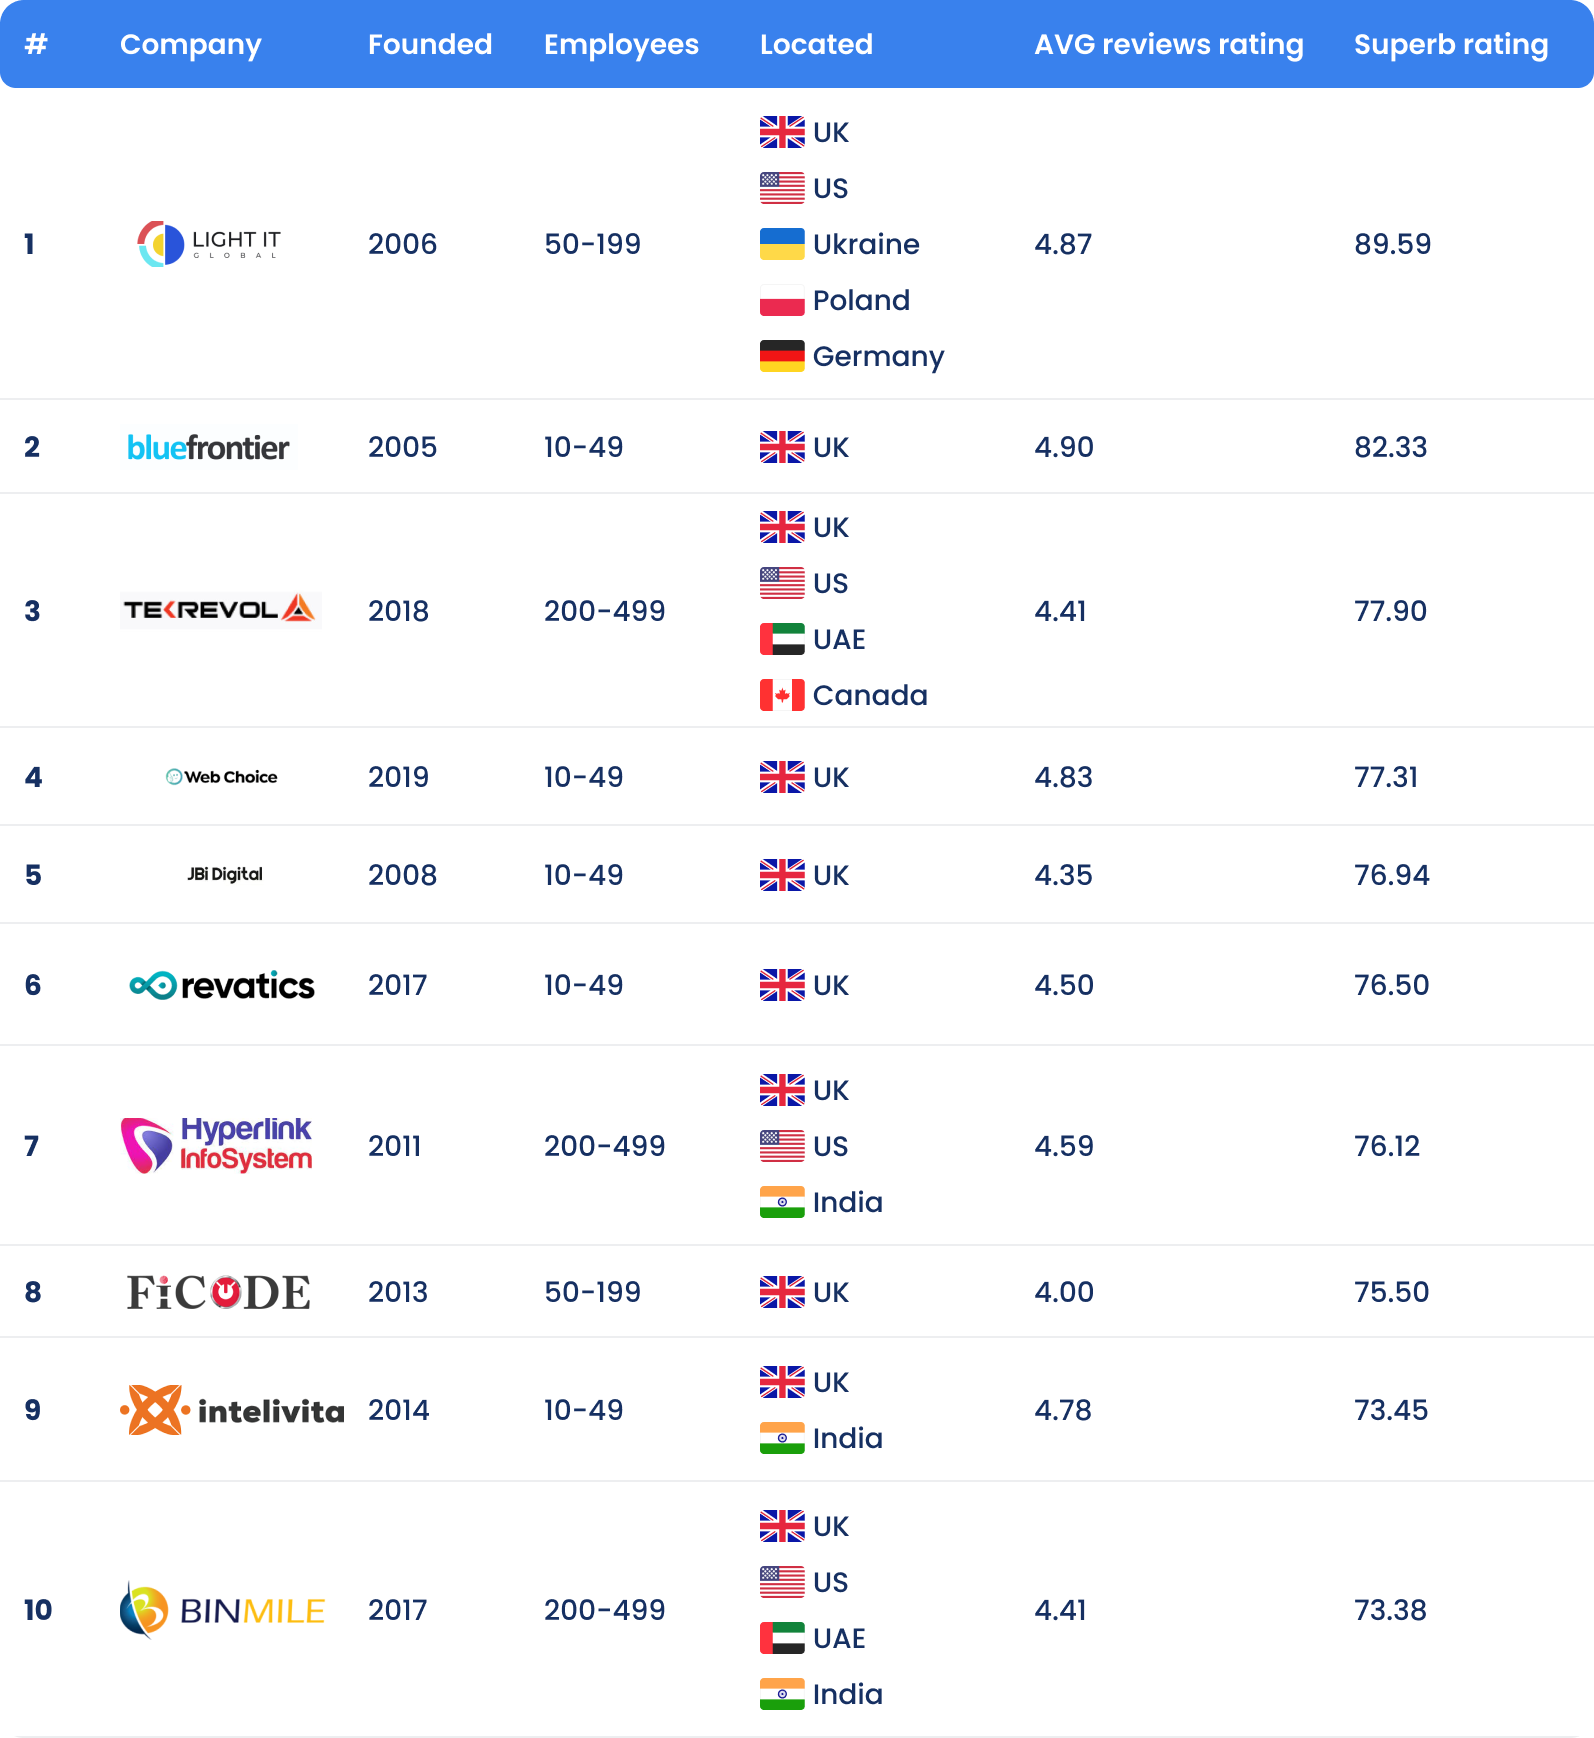Click the Located column header

(816, 44)
